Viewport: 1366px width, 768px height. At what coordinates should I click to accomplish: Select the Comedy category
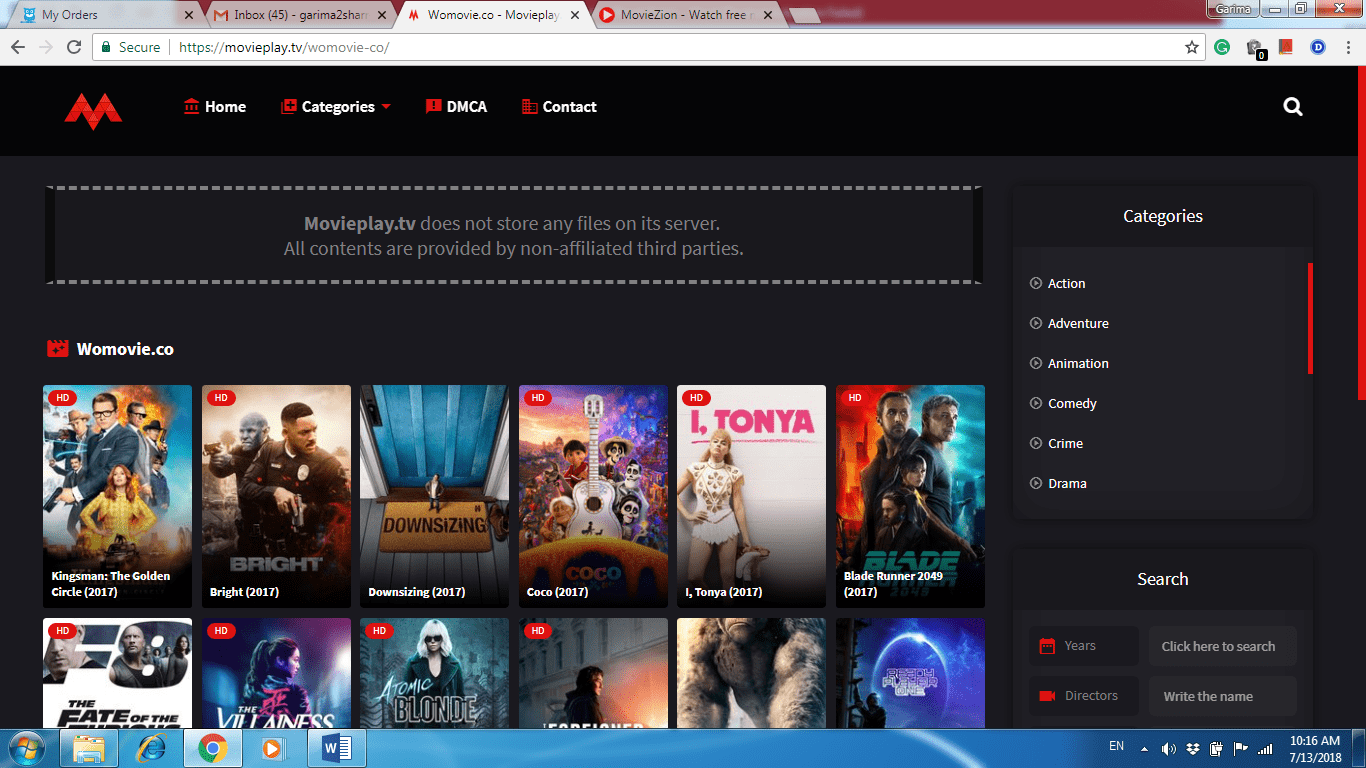pyautogui.click(x=1063, y=403)
